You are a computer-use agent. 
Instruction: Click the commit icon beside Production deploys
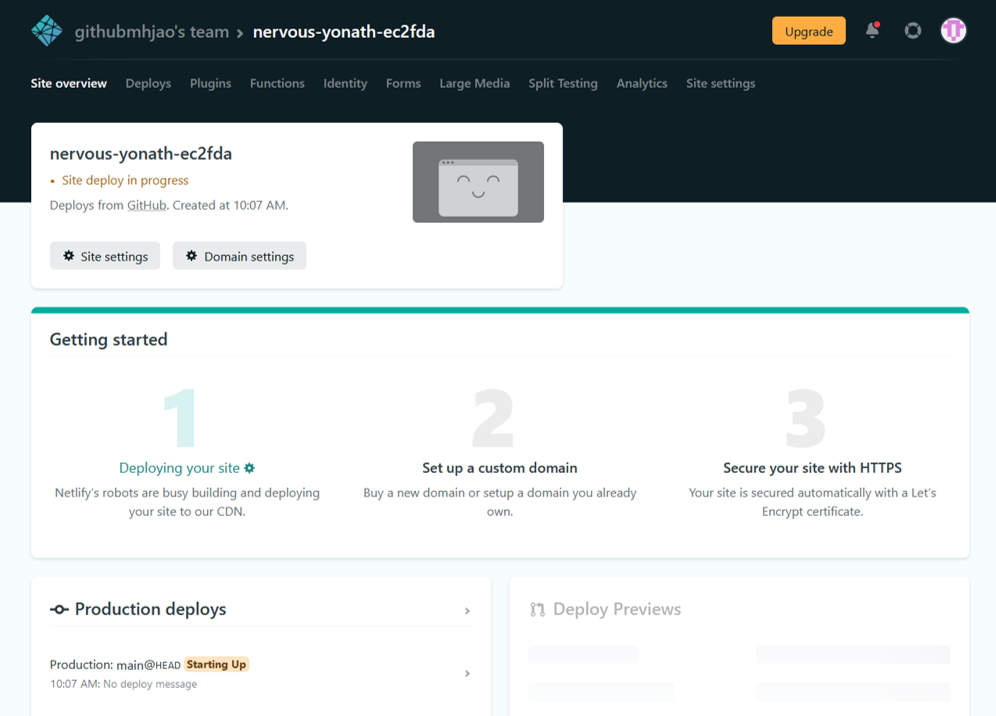pyautogui.click(x=59, y=609)
